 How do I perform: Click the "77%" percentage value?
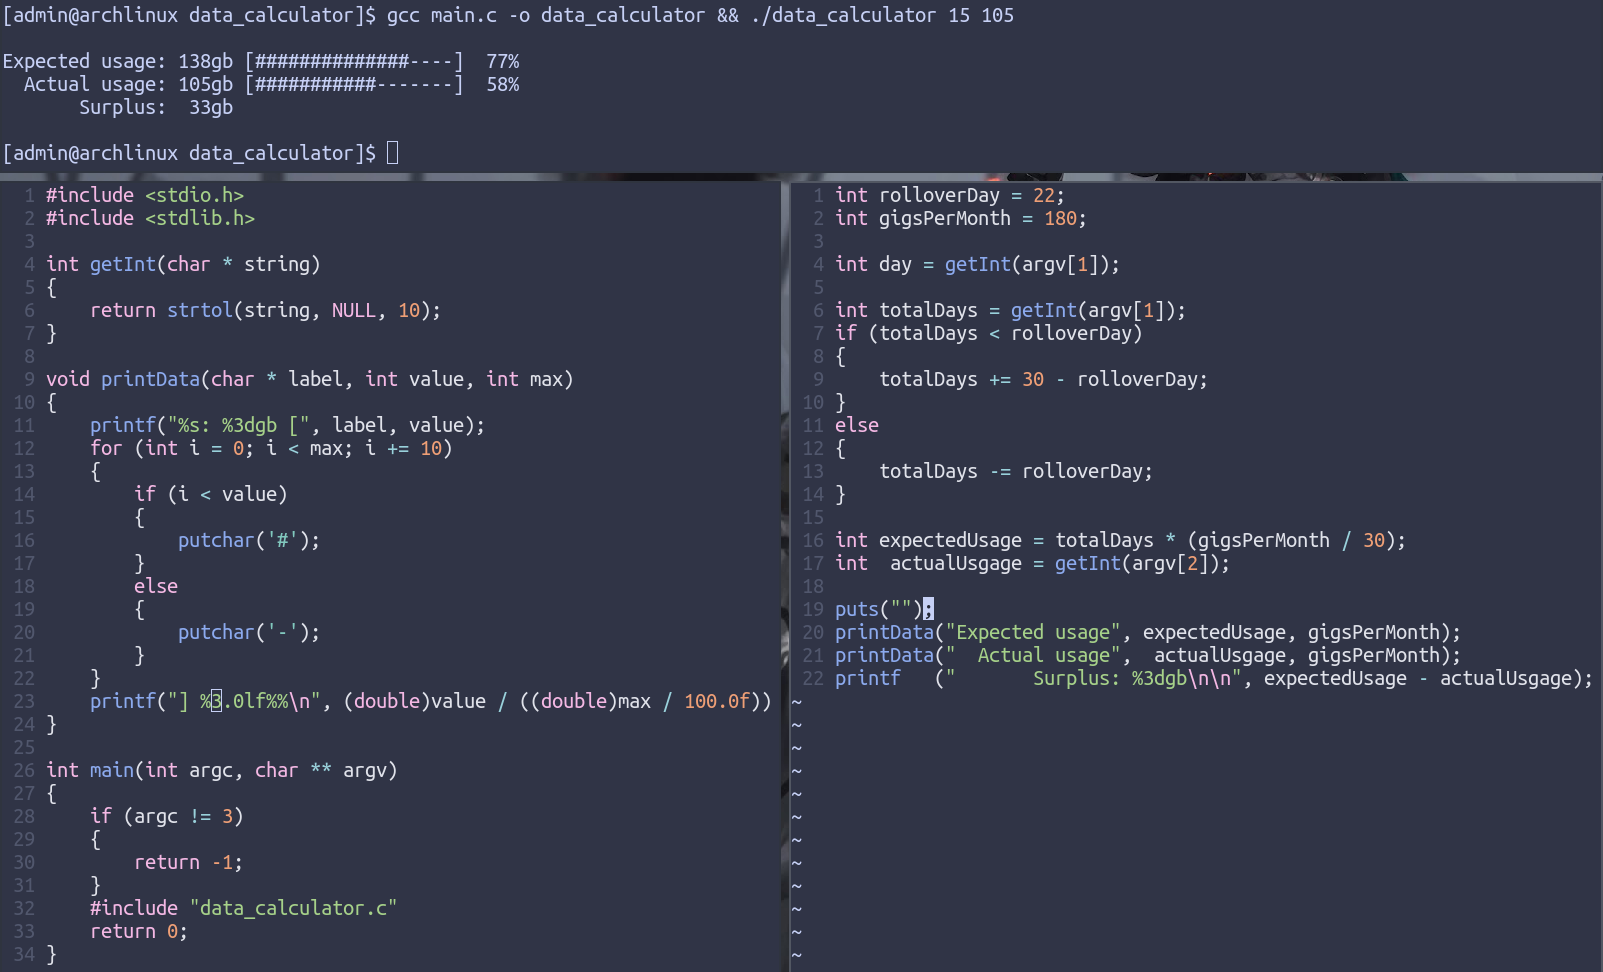503,61
